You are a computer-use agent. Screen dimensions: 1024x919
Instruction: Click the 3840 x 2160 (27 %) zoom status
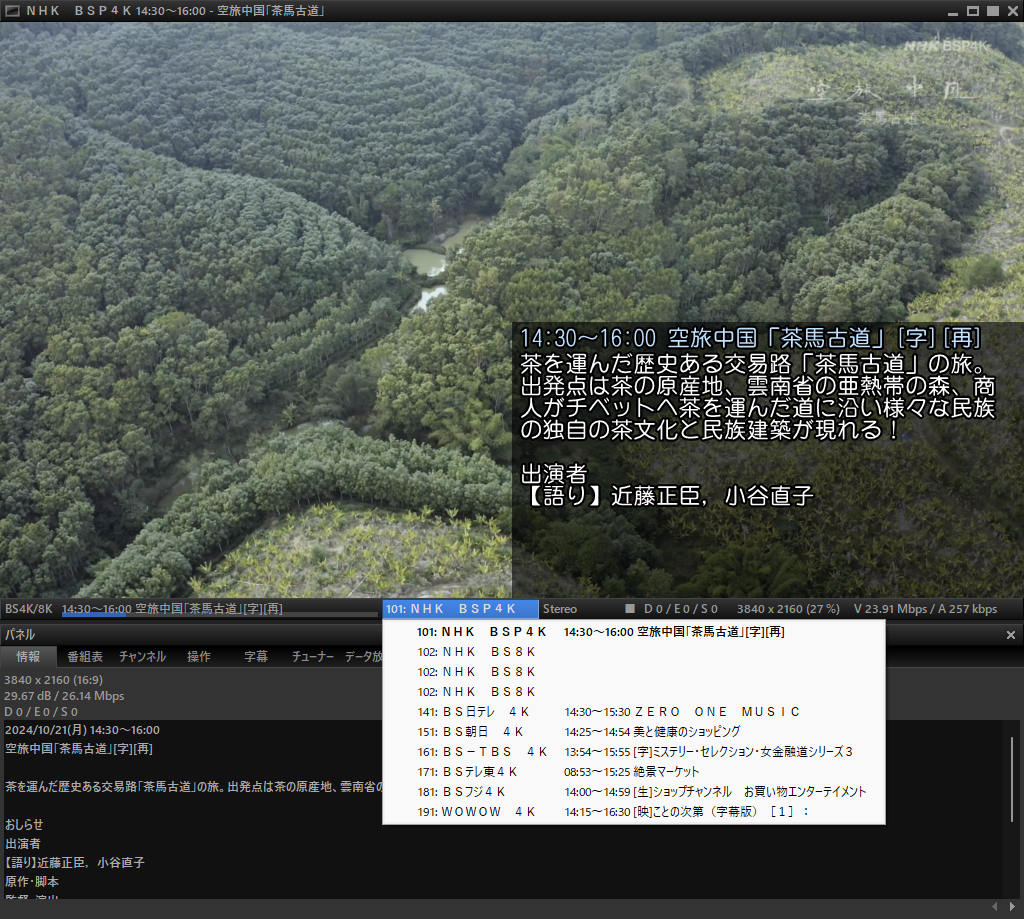[x=788, y=609]
